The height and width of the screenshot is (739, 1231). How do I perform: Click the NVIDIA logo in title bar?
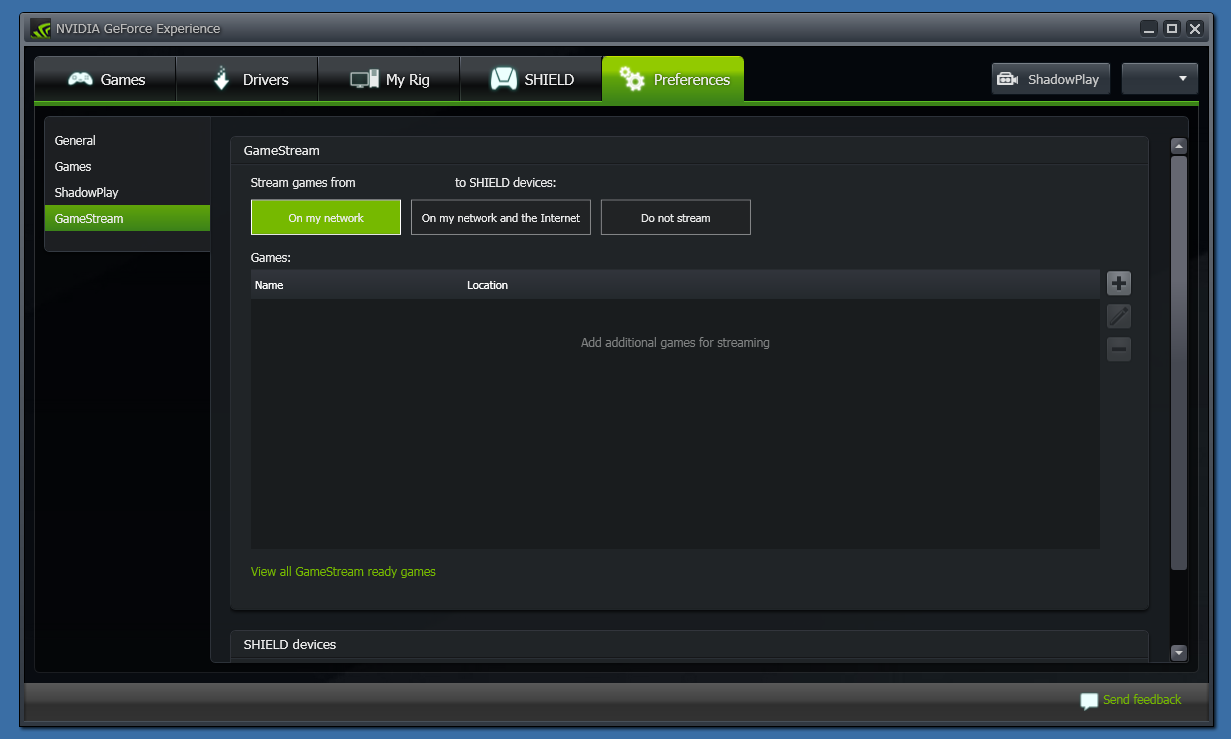click(x=40, y=28)
